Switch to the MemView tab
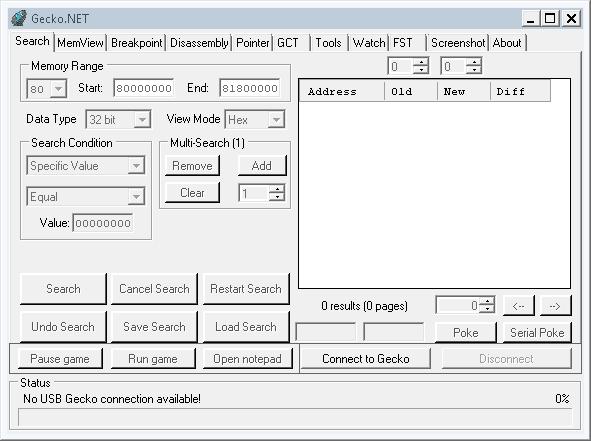The width and height of the screenshot is (591, 441). pos(80,43)
